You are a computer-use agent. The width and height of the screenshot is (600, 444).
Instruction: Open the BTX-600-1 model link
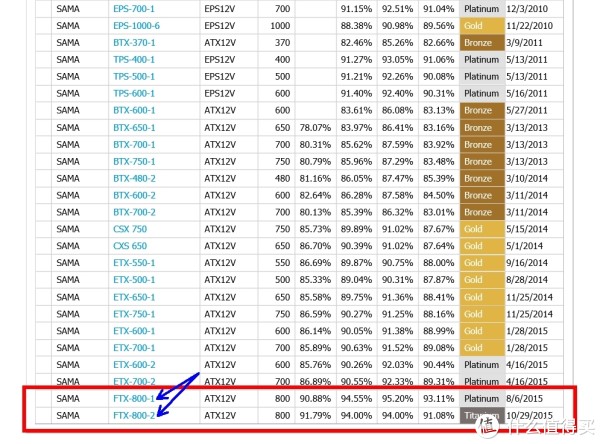pos(134,110)
